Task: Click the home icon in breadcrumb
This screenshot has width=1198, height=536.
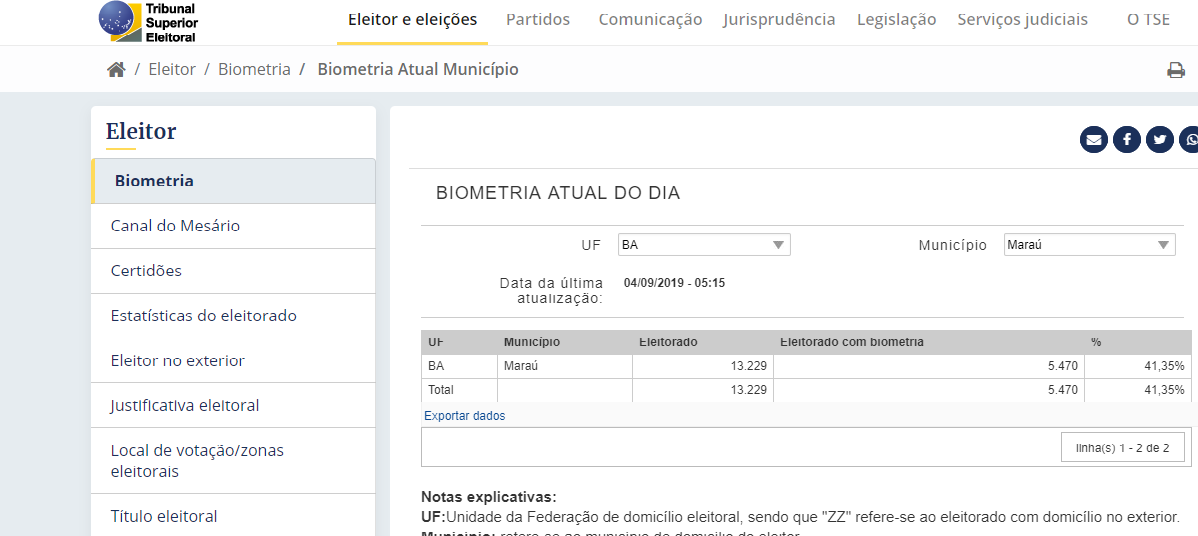Action: (116, 70)
